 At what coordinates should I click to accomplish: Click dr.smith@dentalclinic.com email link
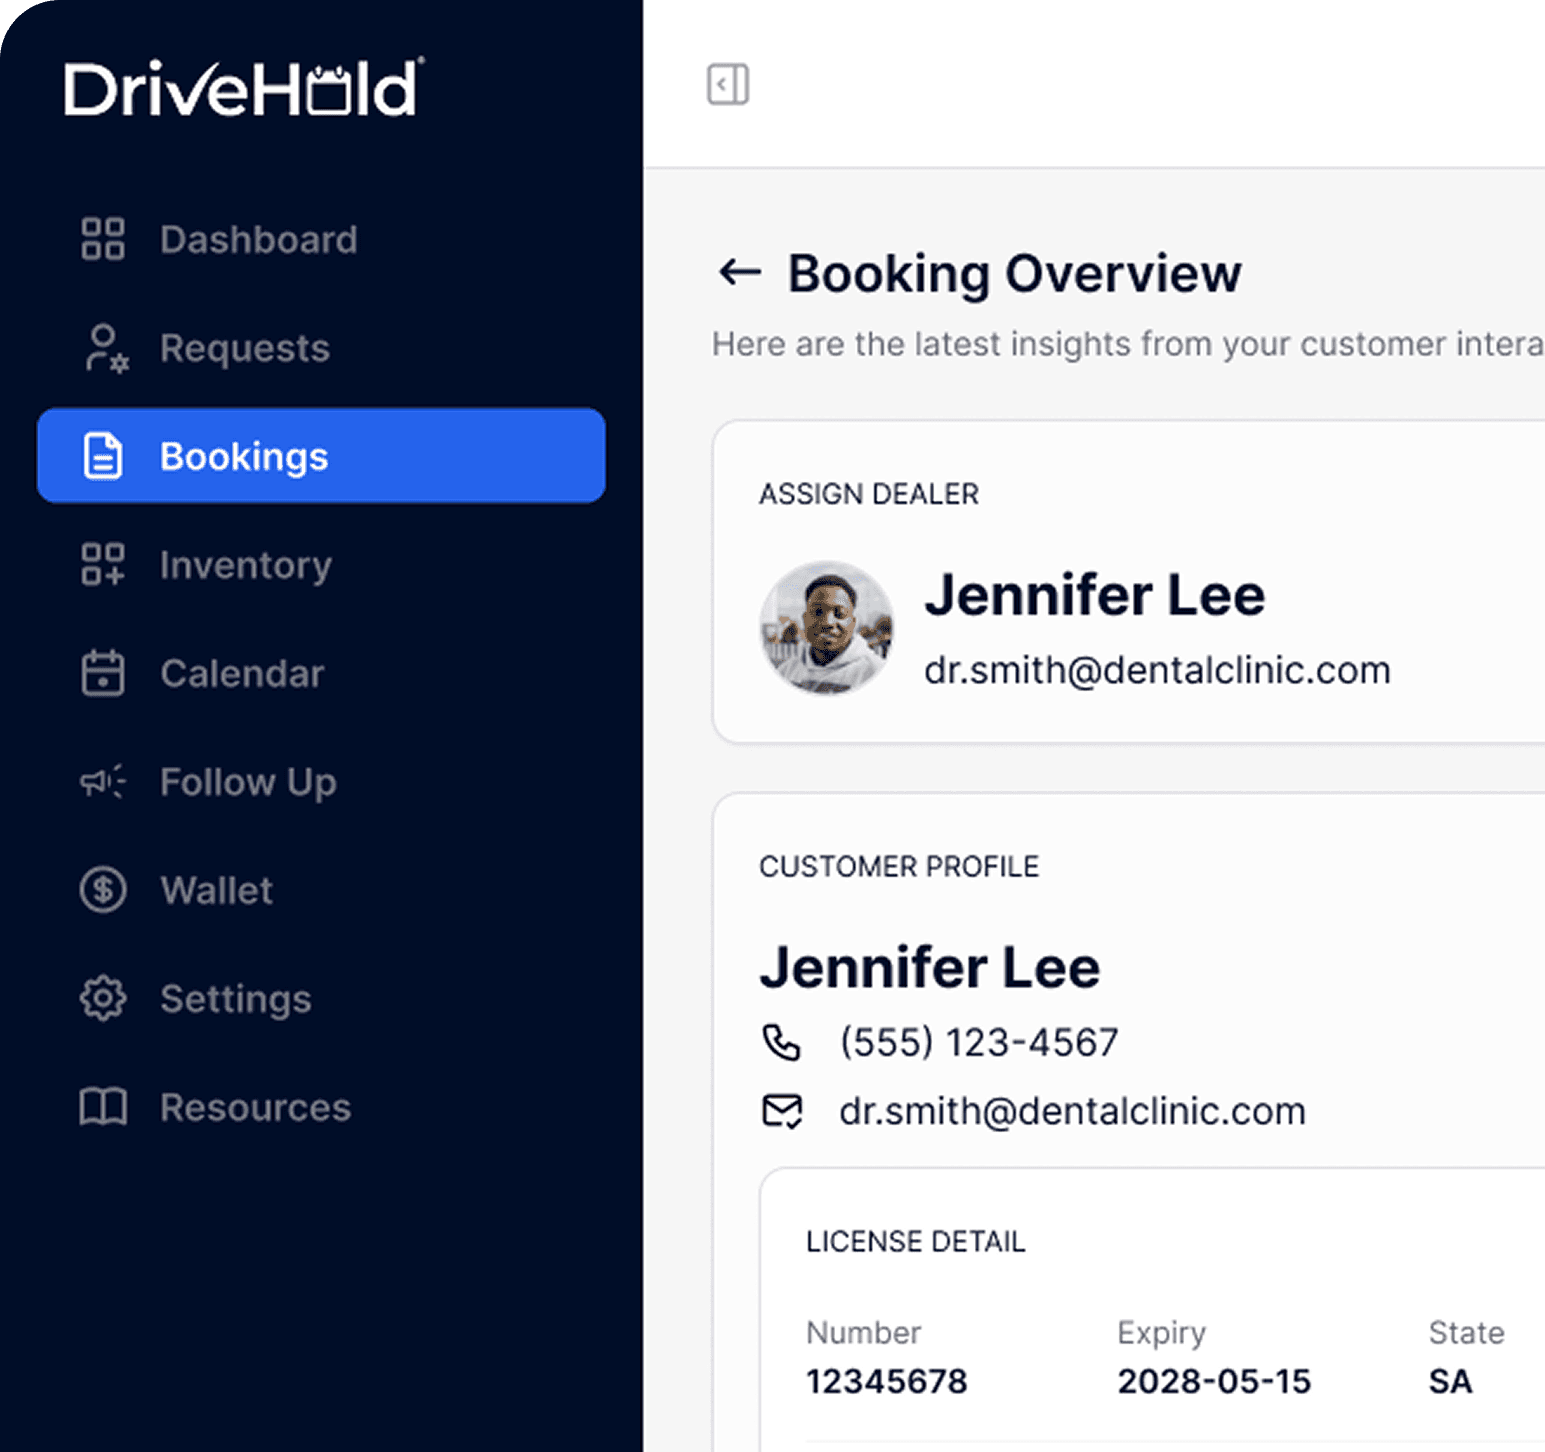pos(1157,671)
